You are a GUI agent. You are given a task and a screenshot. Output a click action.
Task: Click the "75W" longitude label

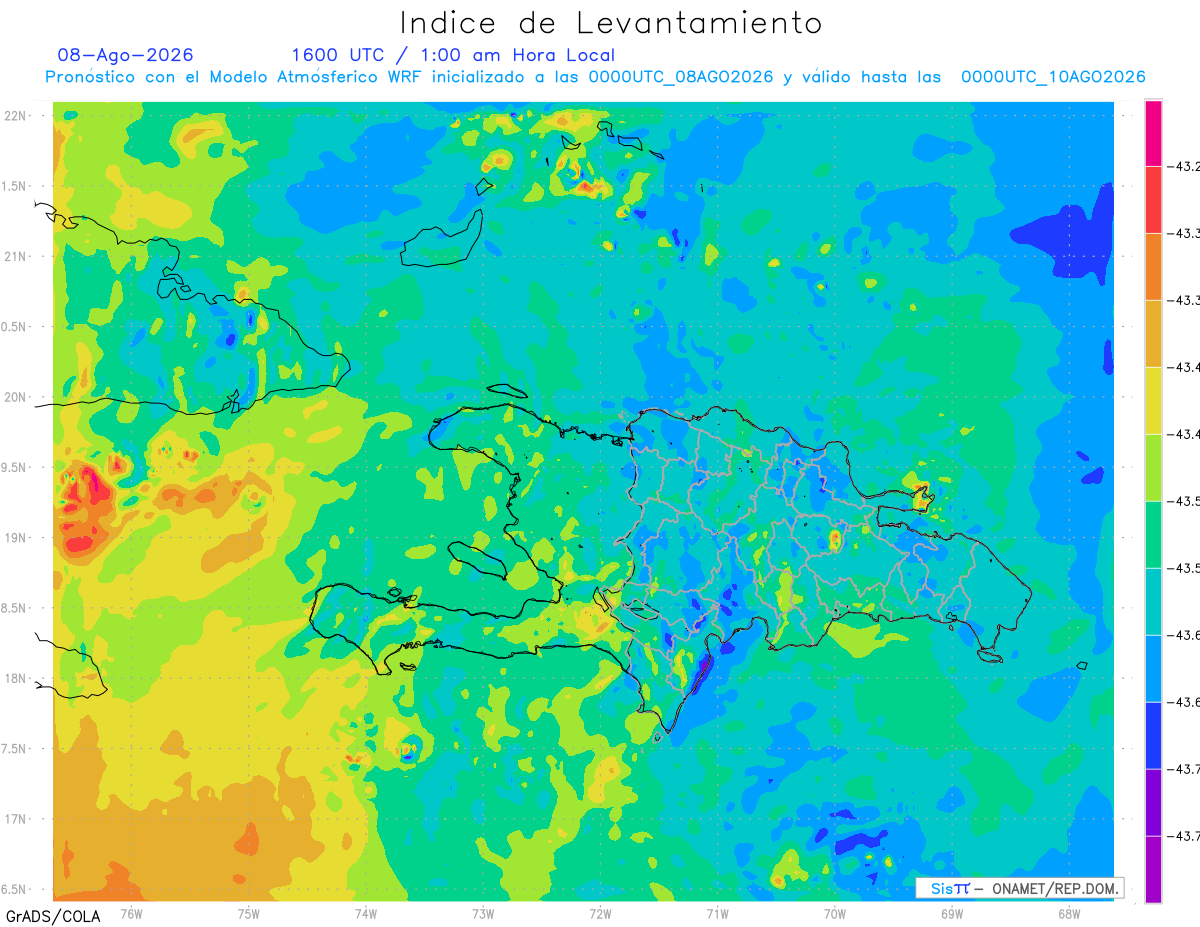coord(249,913)
